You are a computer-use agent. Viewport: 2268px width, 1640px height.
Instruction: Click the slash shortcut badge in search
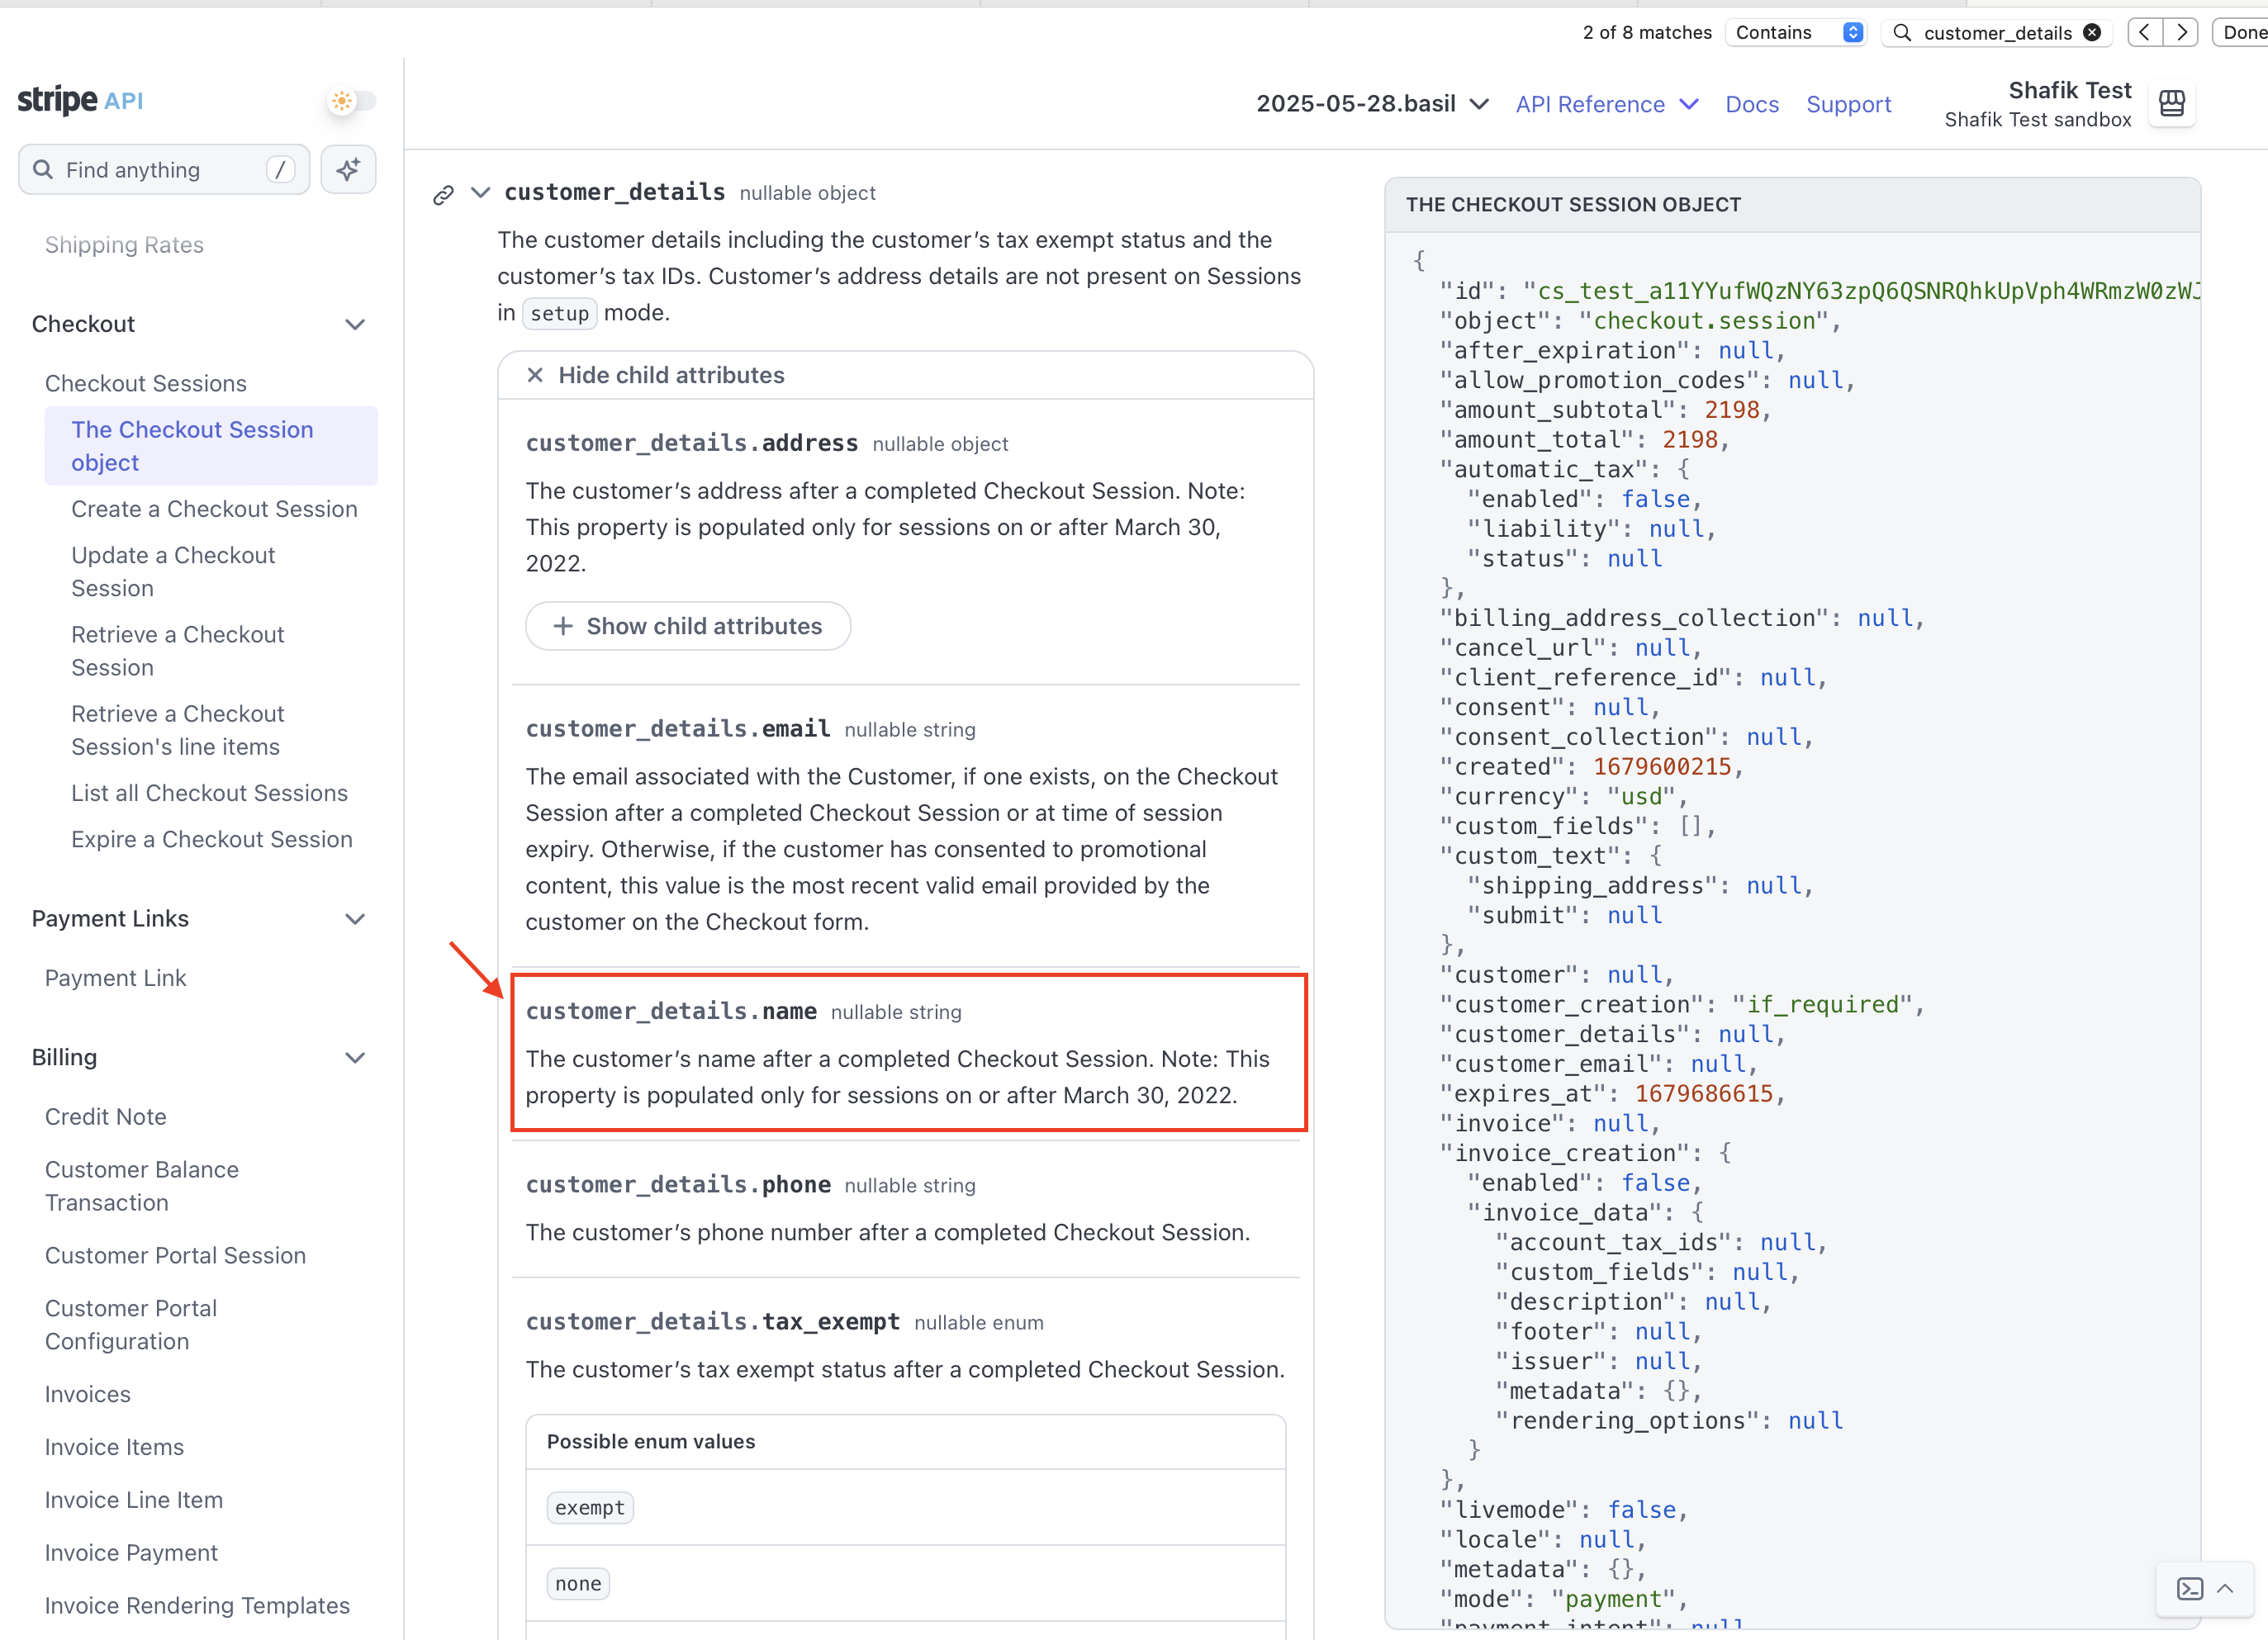281,170
